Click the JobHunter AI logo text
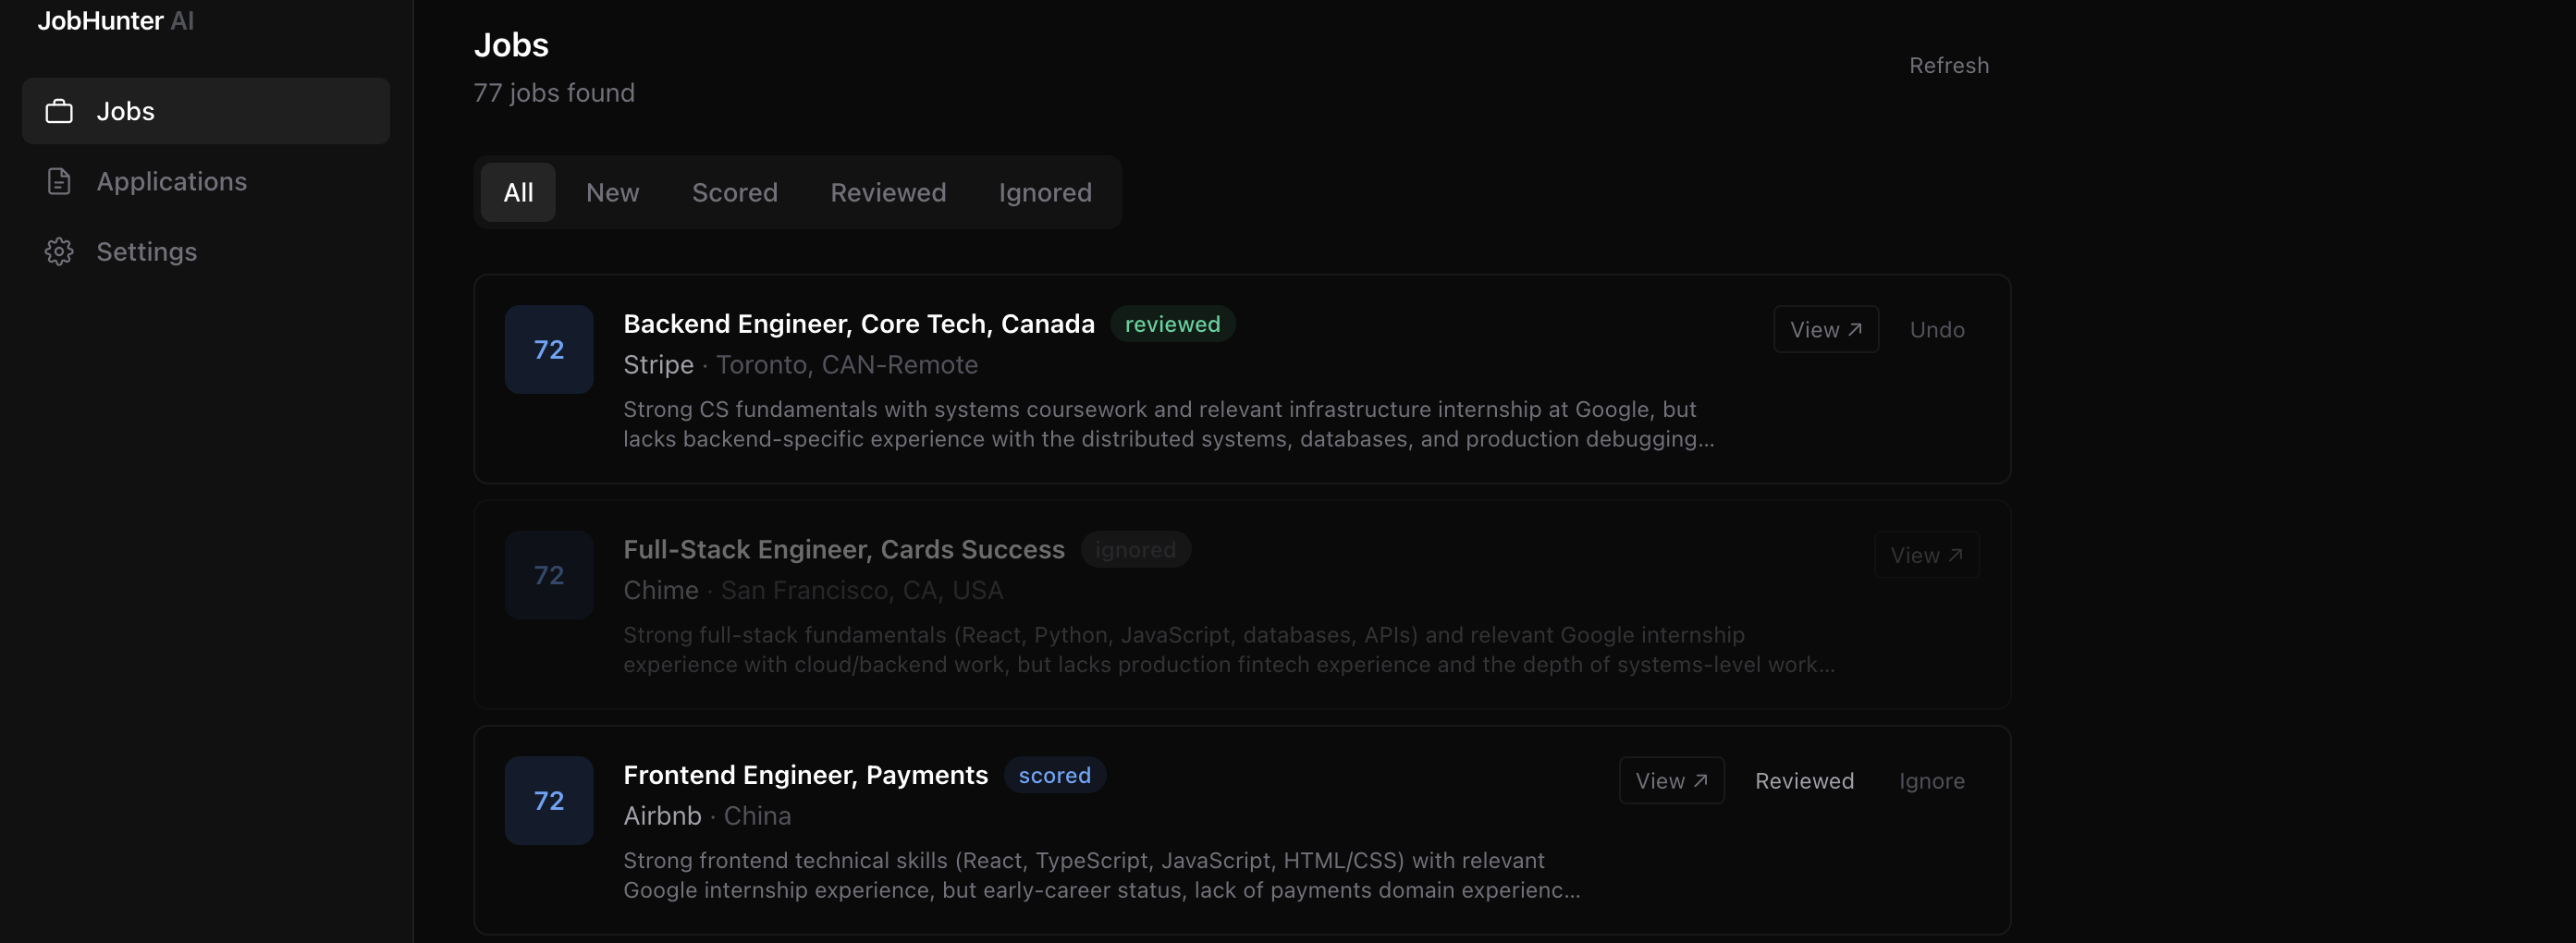Image resolution: width=2576 pixels, height=943 pixels. click(115, 20)
